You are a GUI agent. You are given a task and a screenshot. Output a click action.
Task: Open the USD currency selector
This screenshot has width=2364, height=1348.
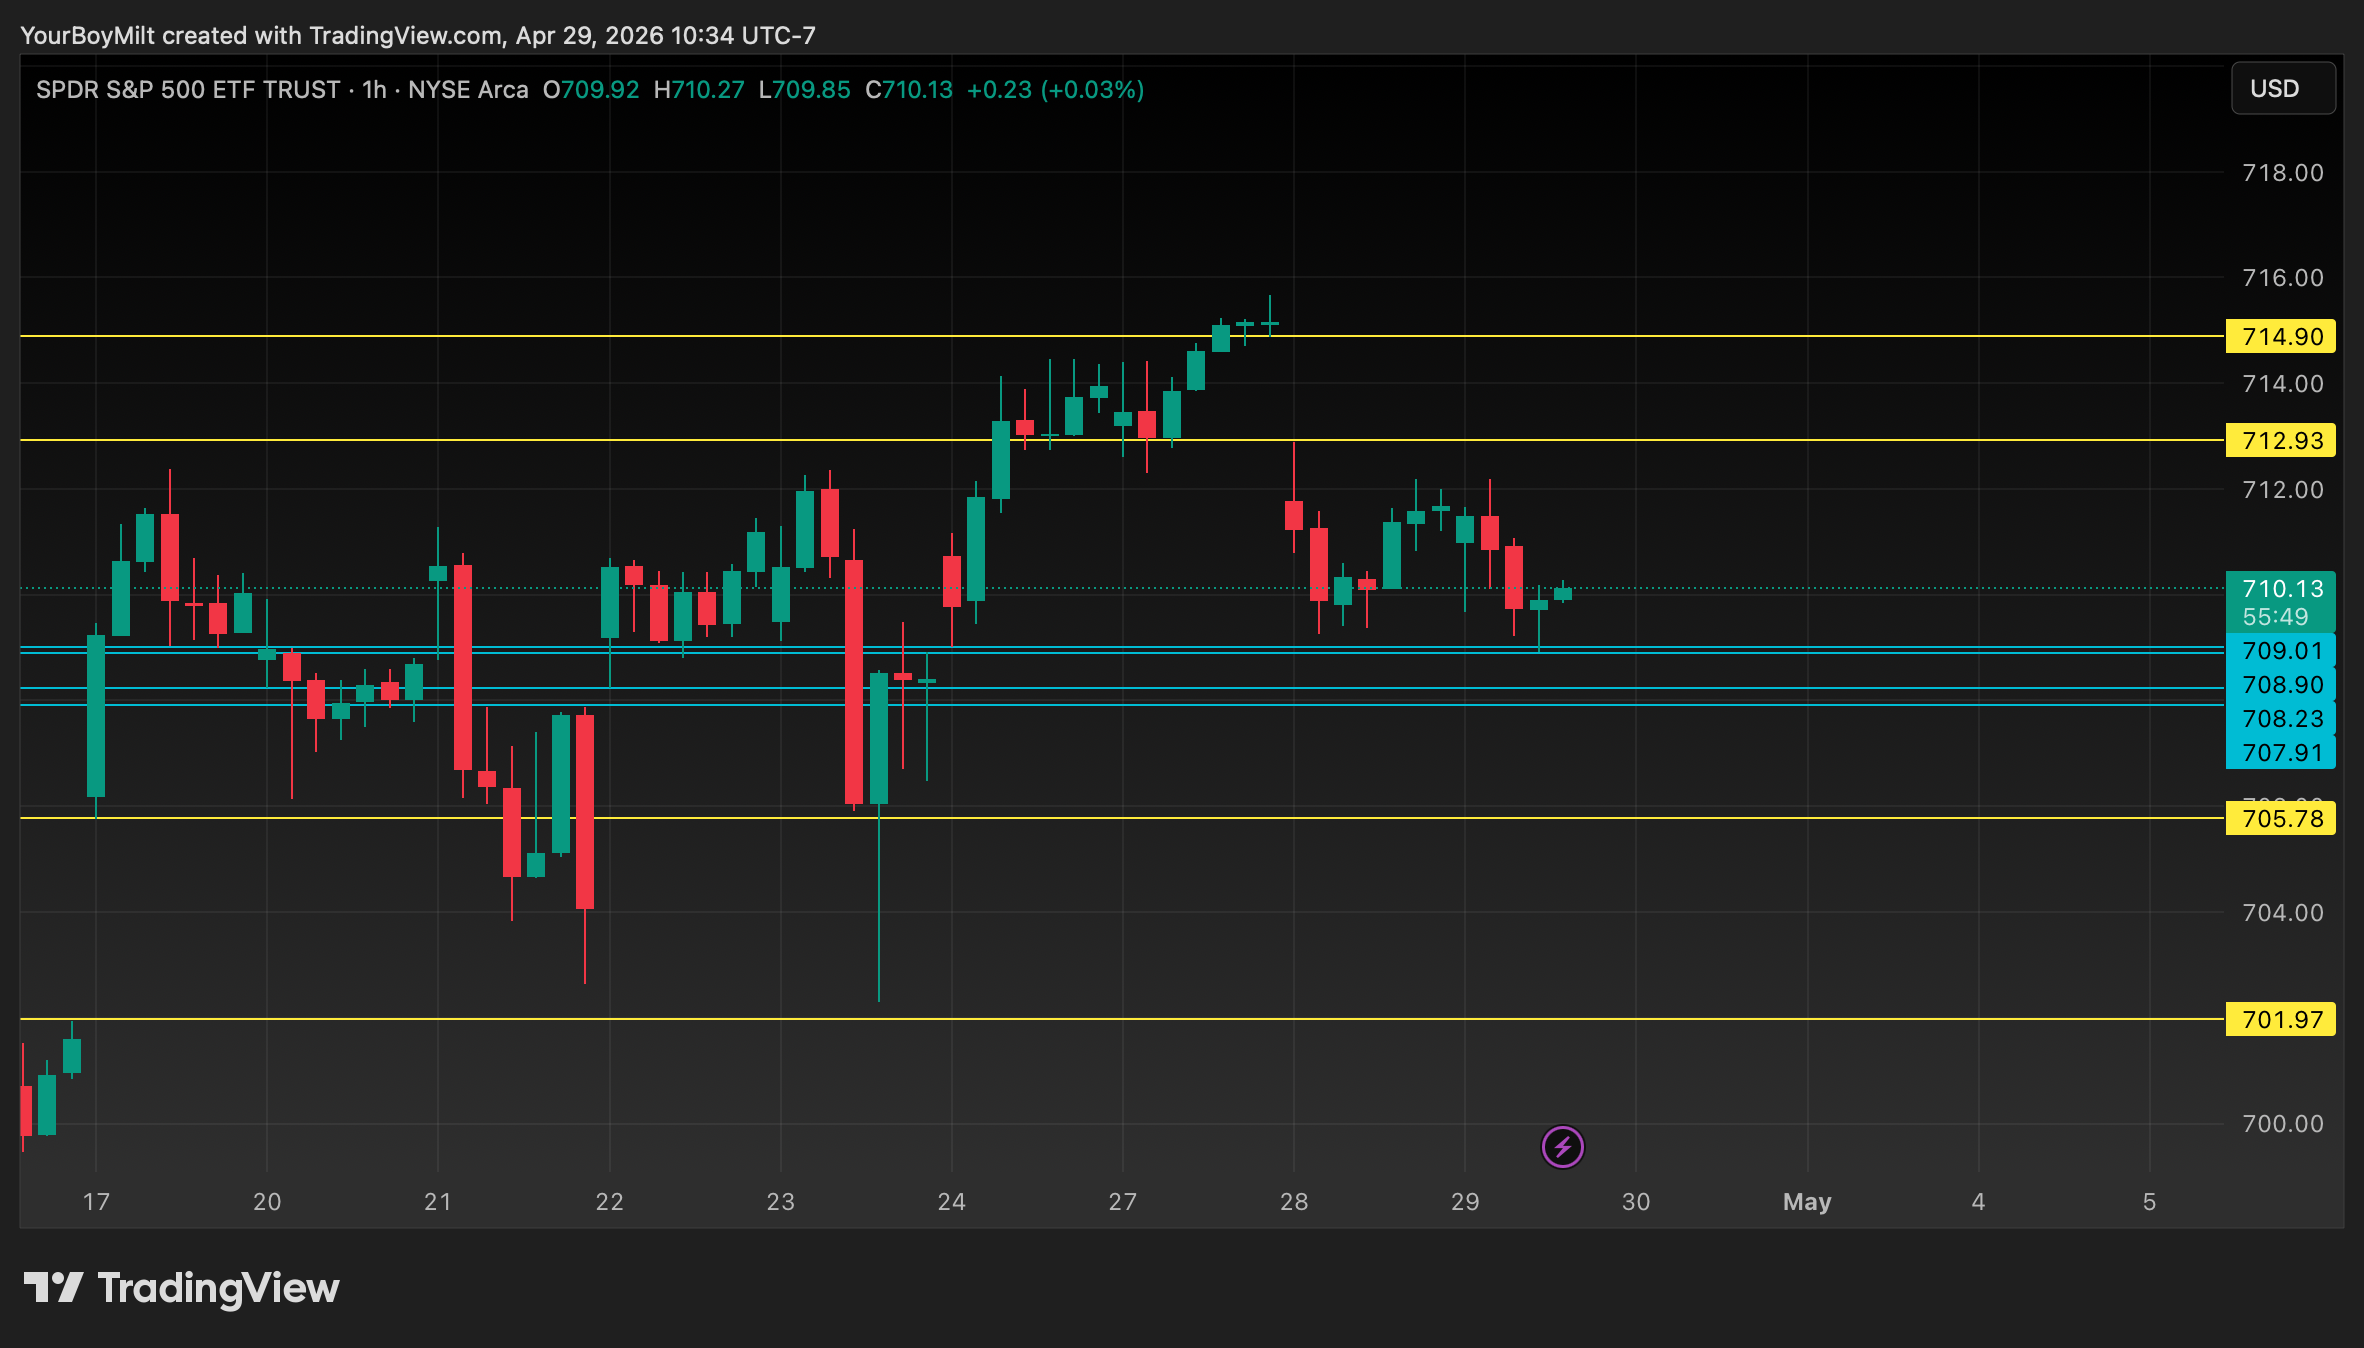tap(2282, 89)
